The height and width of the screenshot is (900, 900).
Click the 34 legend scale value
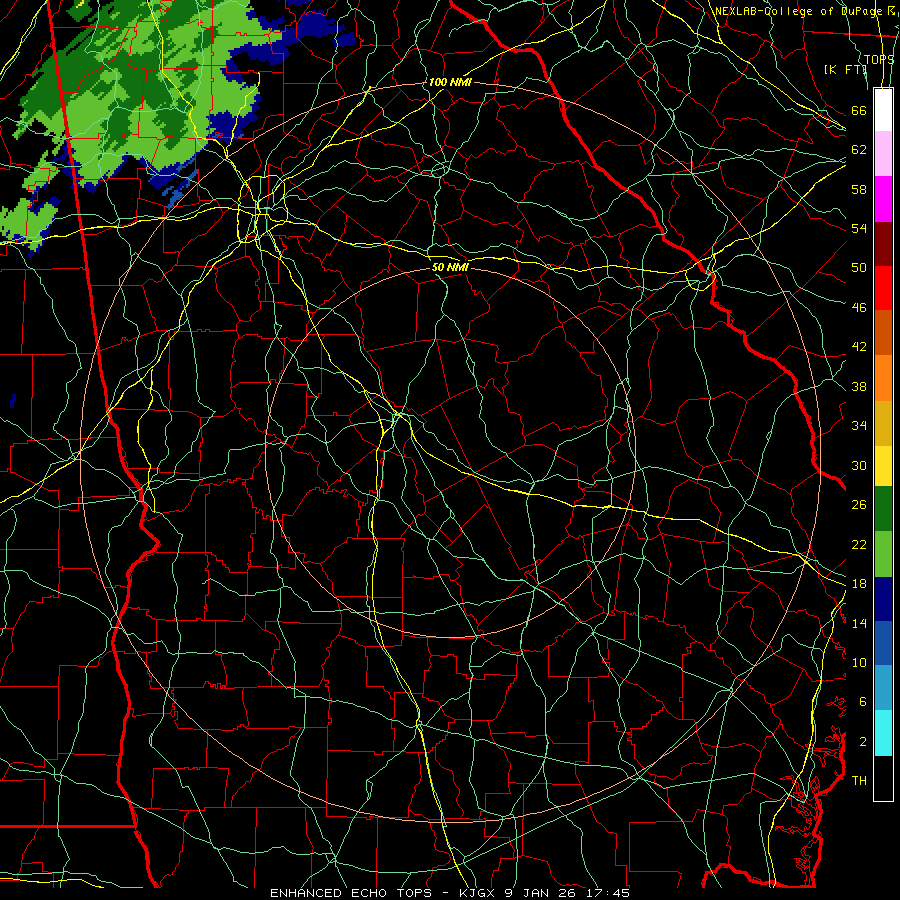pos(859,426)
